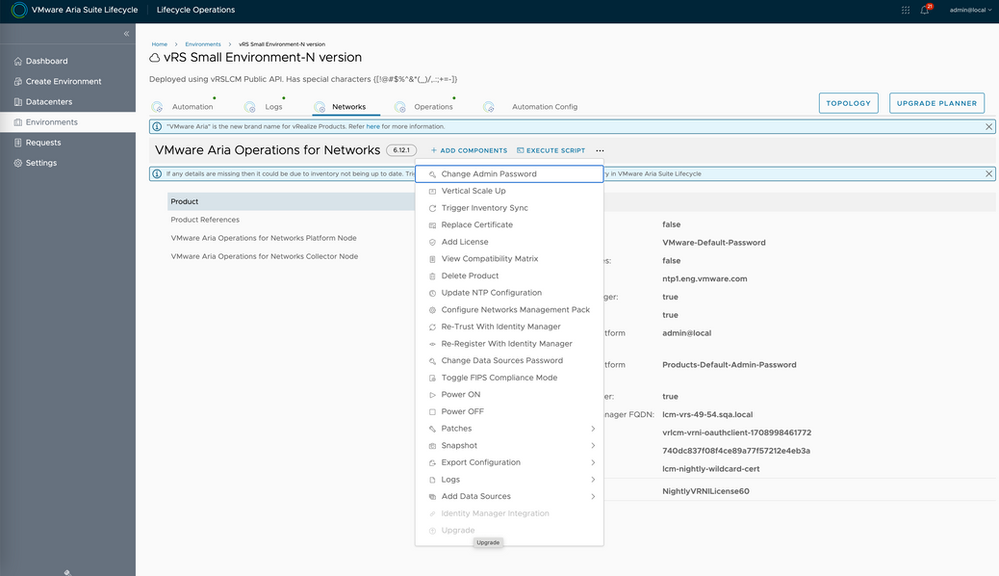Collapse the sidebar with the double chevron
The height and width of the screenshot is (576, 999).
tap(126, 33)
